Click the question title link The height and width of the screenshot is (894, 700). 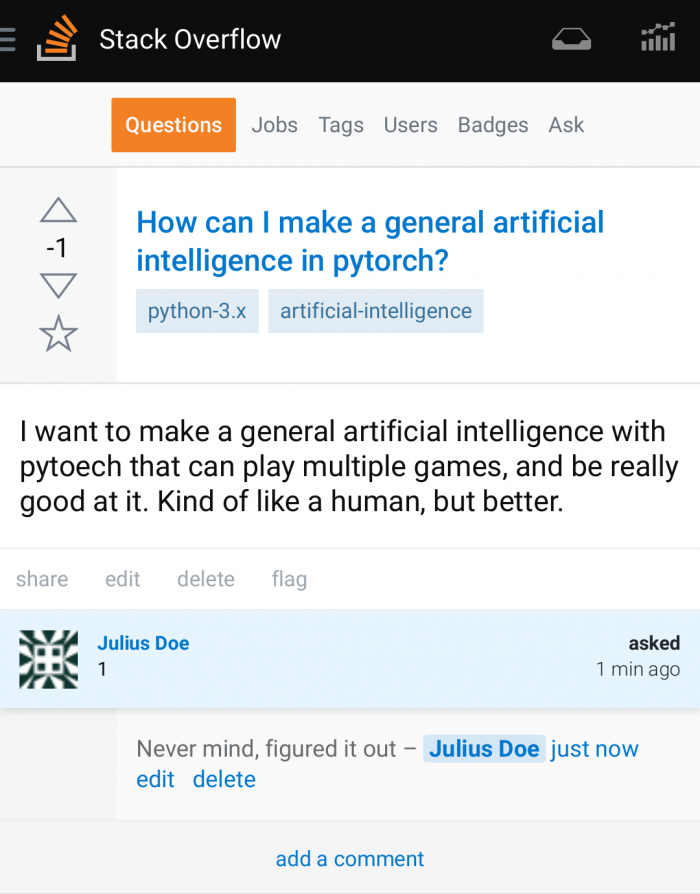370,241
